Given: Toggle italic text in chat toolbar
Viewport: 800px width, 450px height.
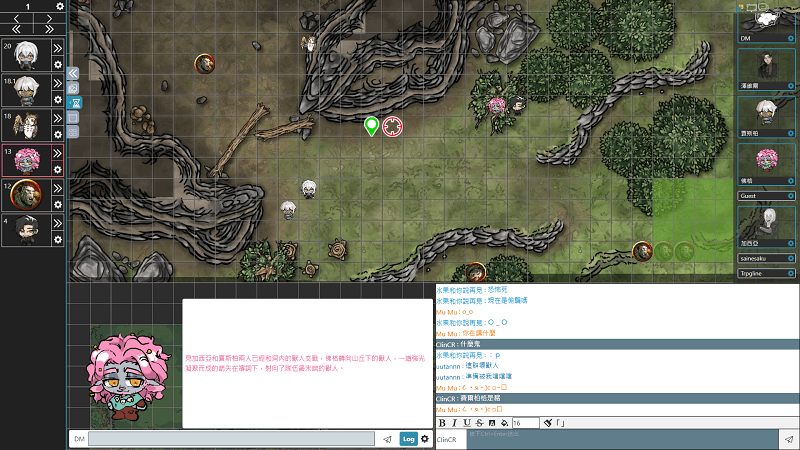Looking at the screenshot, I should coord(455,423).
